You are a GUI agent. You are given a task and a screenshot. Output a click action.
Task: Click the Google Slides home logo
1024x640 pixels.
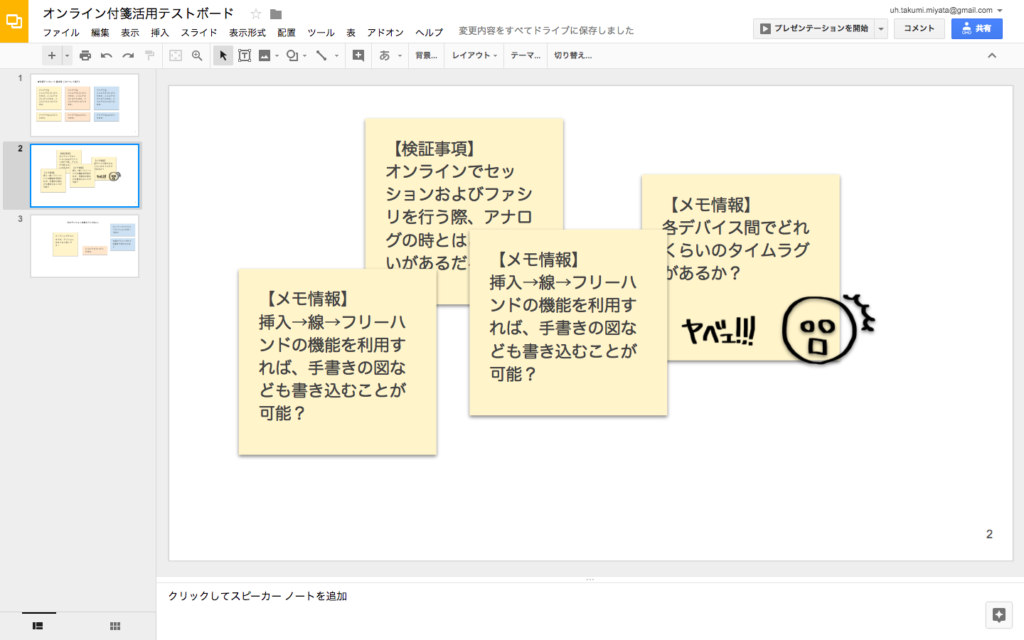click(14, 20)
